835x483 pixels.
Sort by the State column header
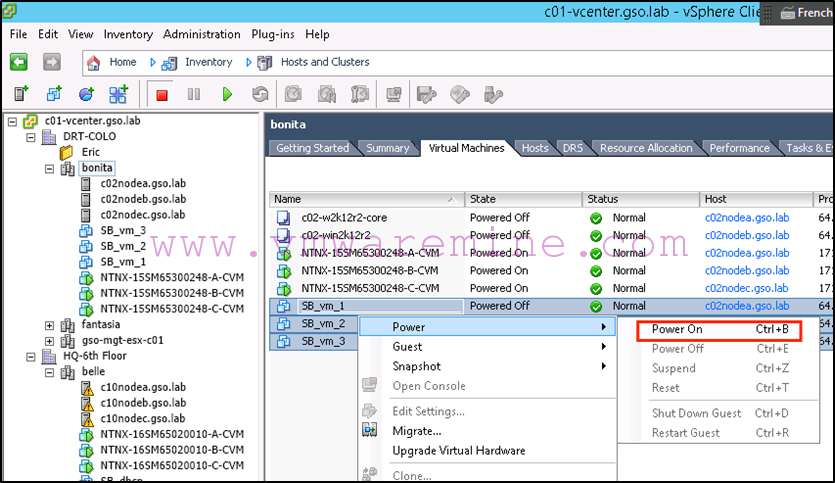click(x=523, y=199)
